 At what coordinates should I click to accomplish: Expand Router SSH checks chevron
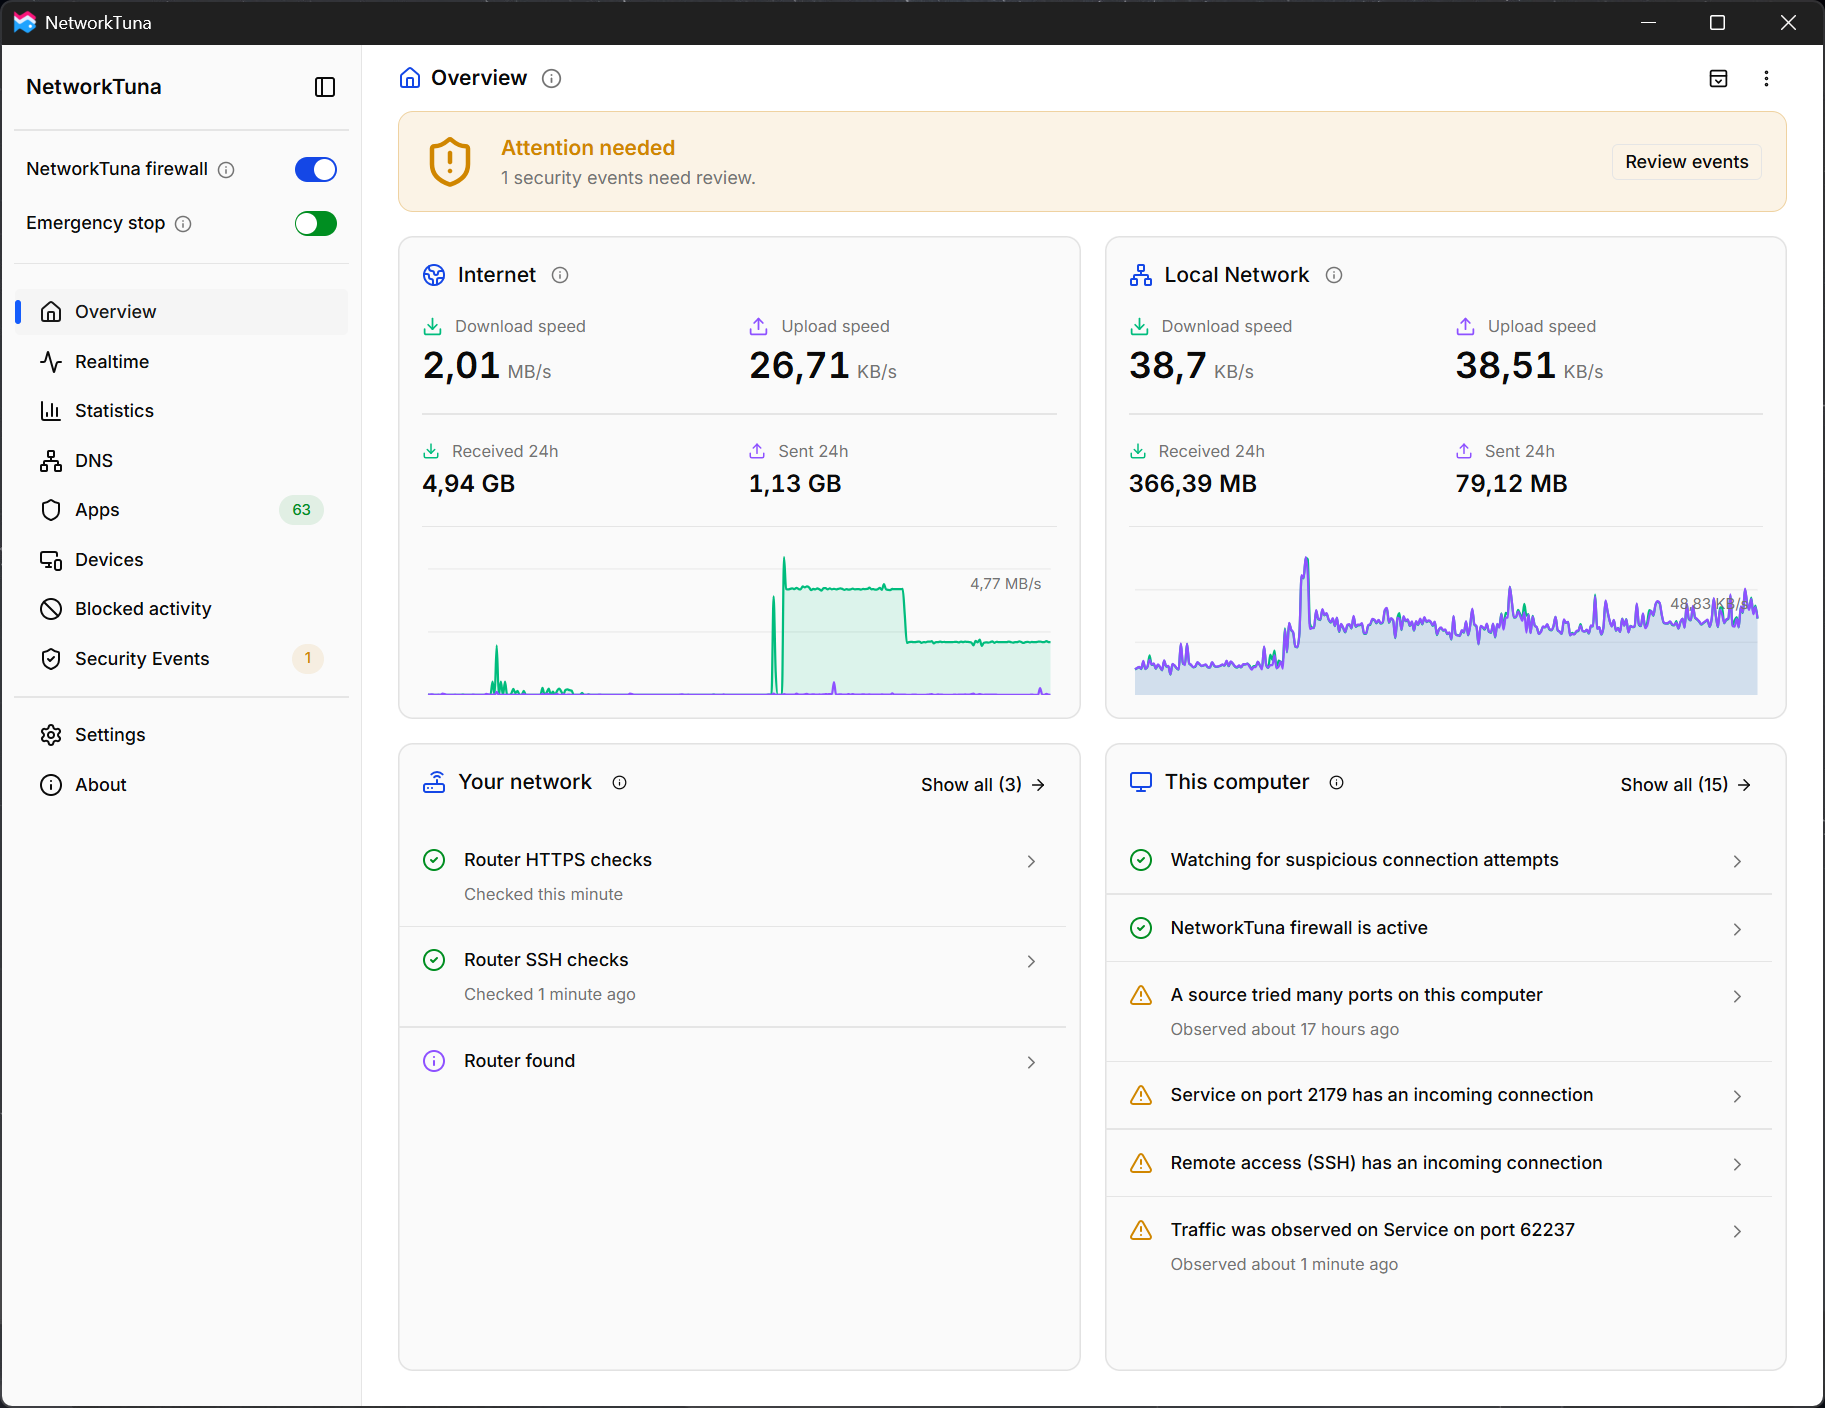point(1031,961)
